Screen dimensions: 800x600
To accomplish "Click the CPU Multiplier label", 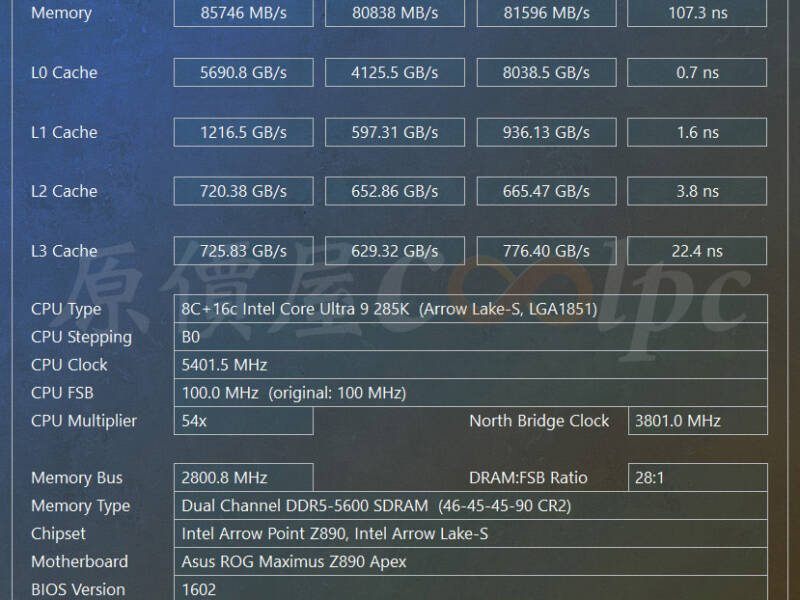I will coord(84,421).
